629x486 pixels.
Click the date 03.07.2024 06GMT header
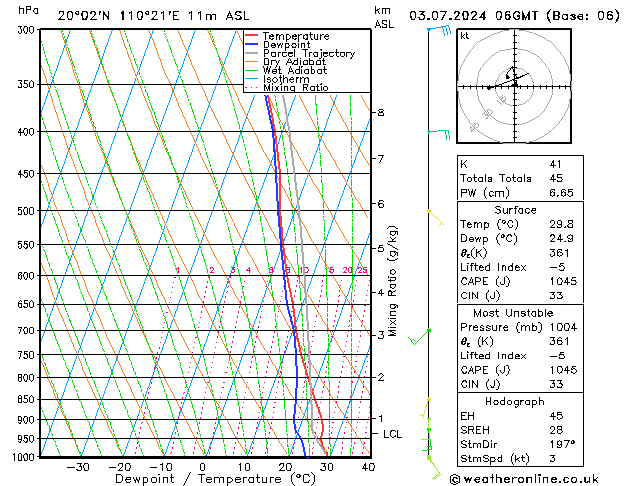(x=473, y=16)
